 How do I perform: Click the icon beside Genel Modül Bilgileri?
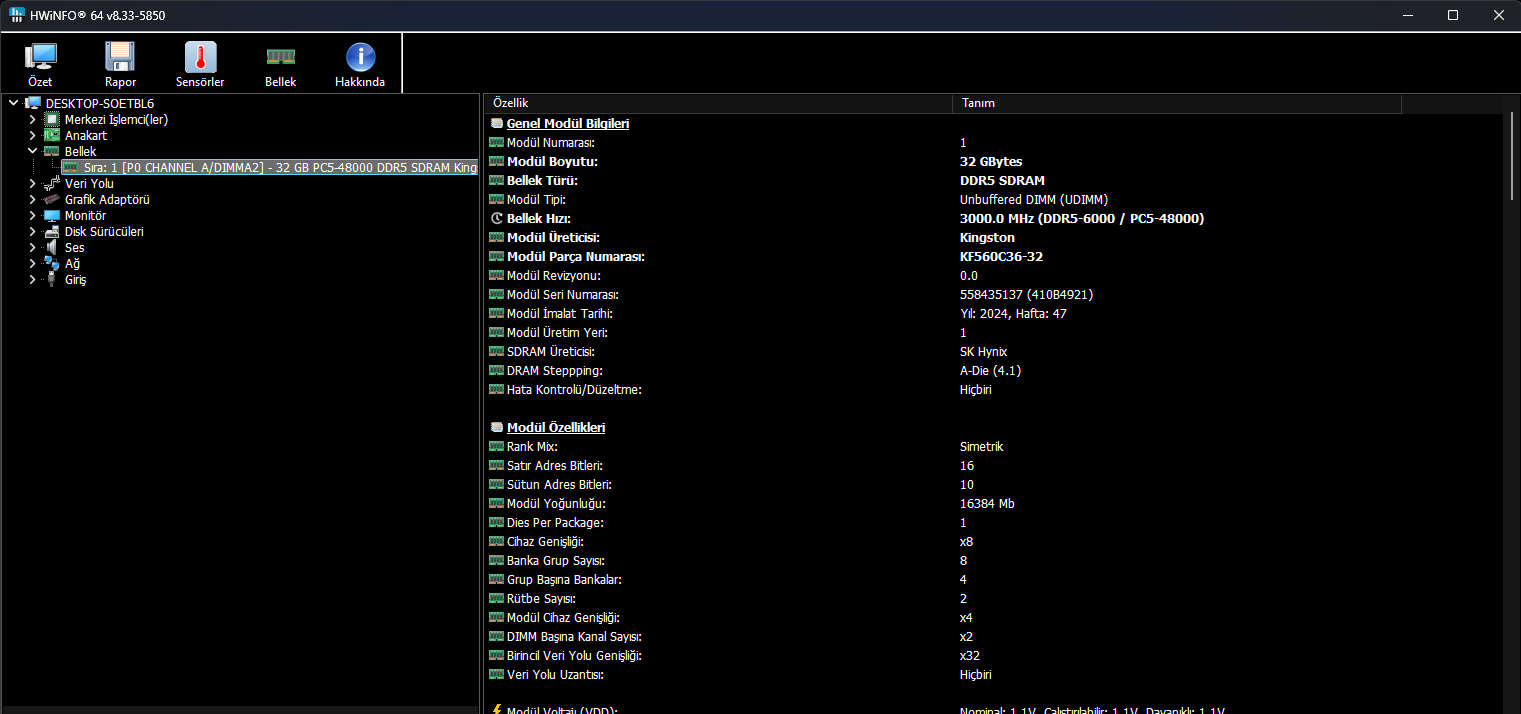point(497,123)
